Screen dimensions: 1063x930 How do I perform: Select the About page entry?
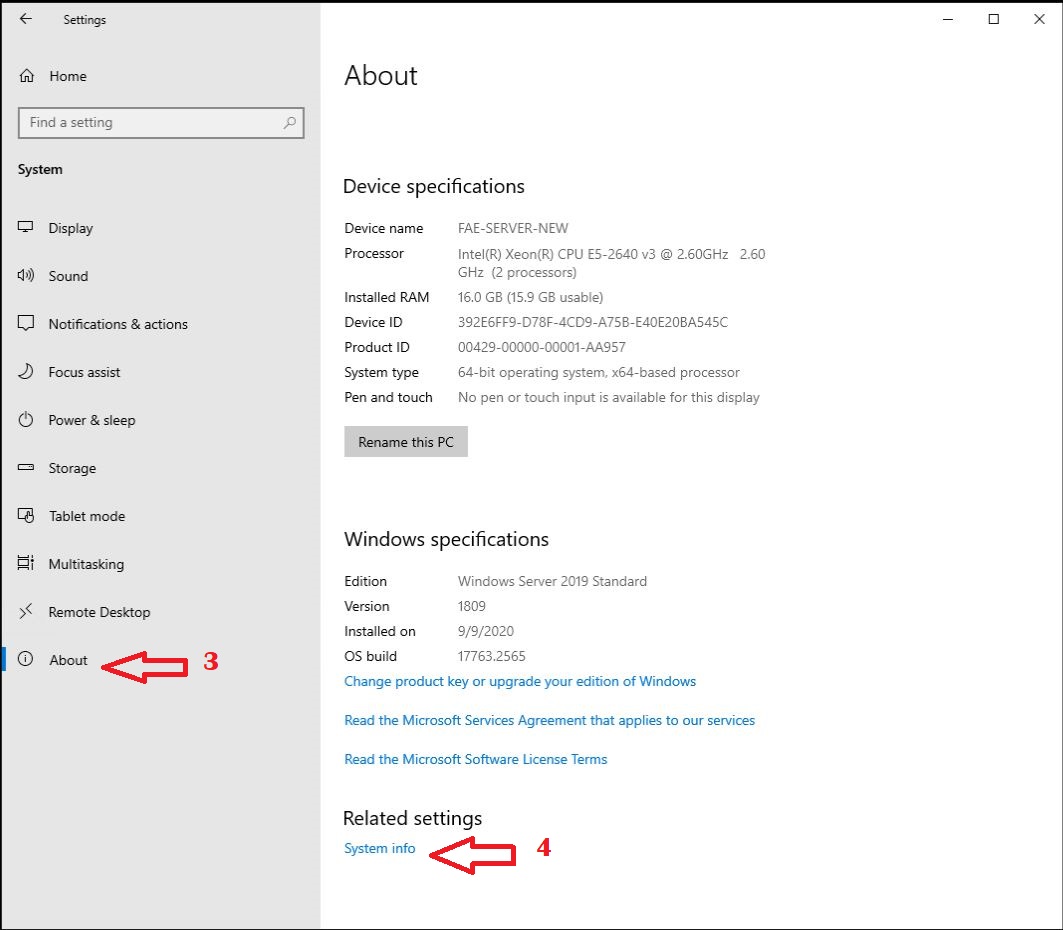(68, 660)
